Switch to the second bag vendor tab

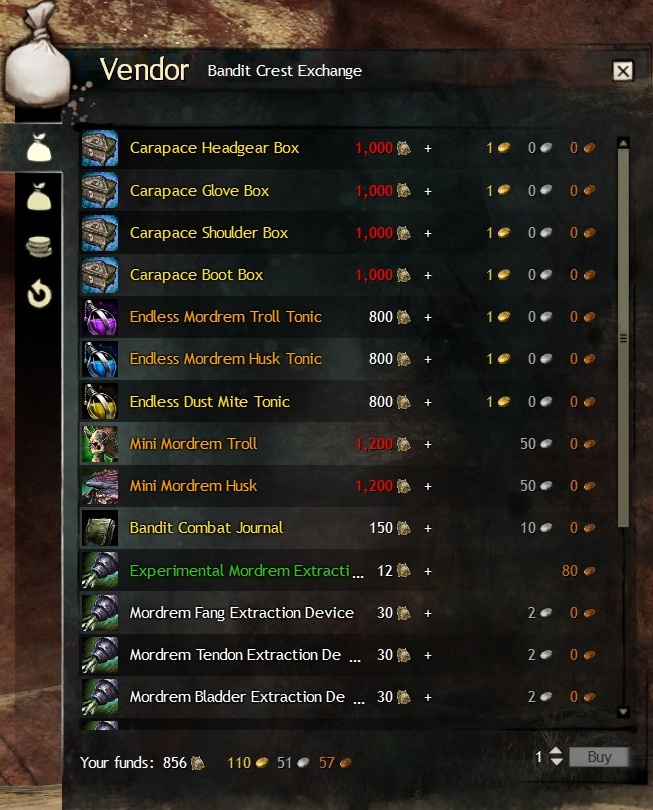click(x=39, y=197)
